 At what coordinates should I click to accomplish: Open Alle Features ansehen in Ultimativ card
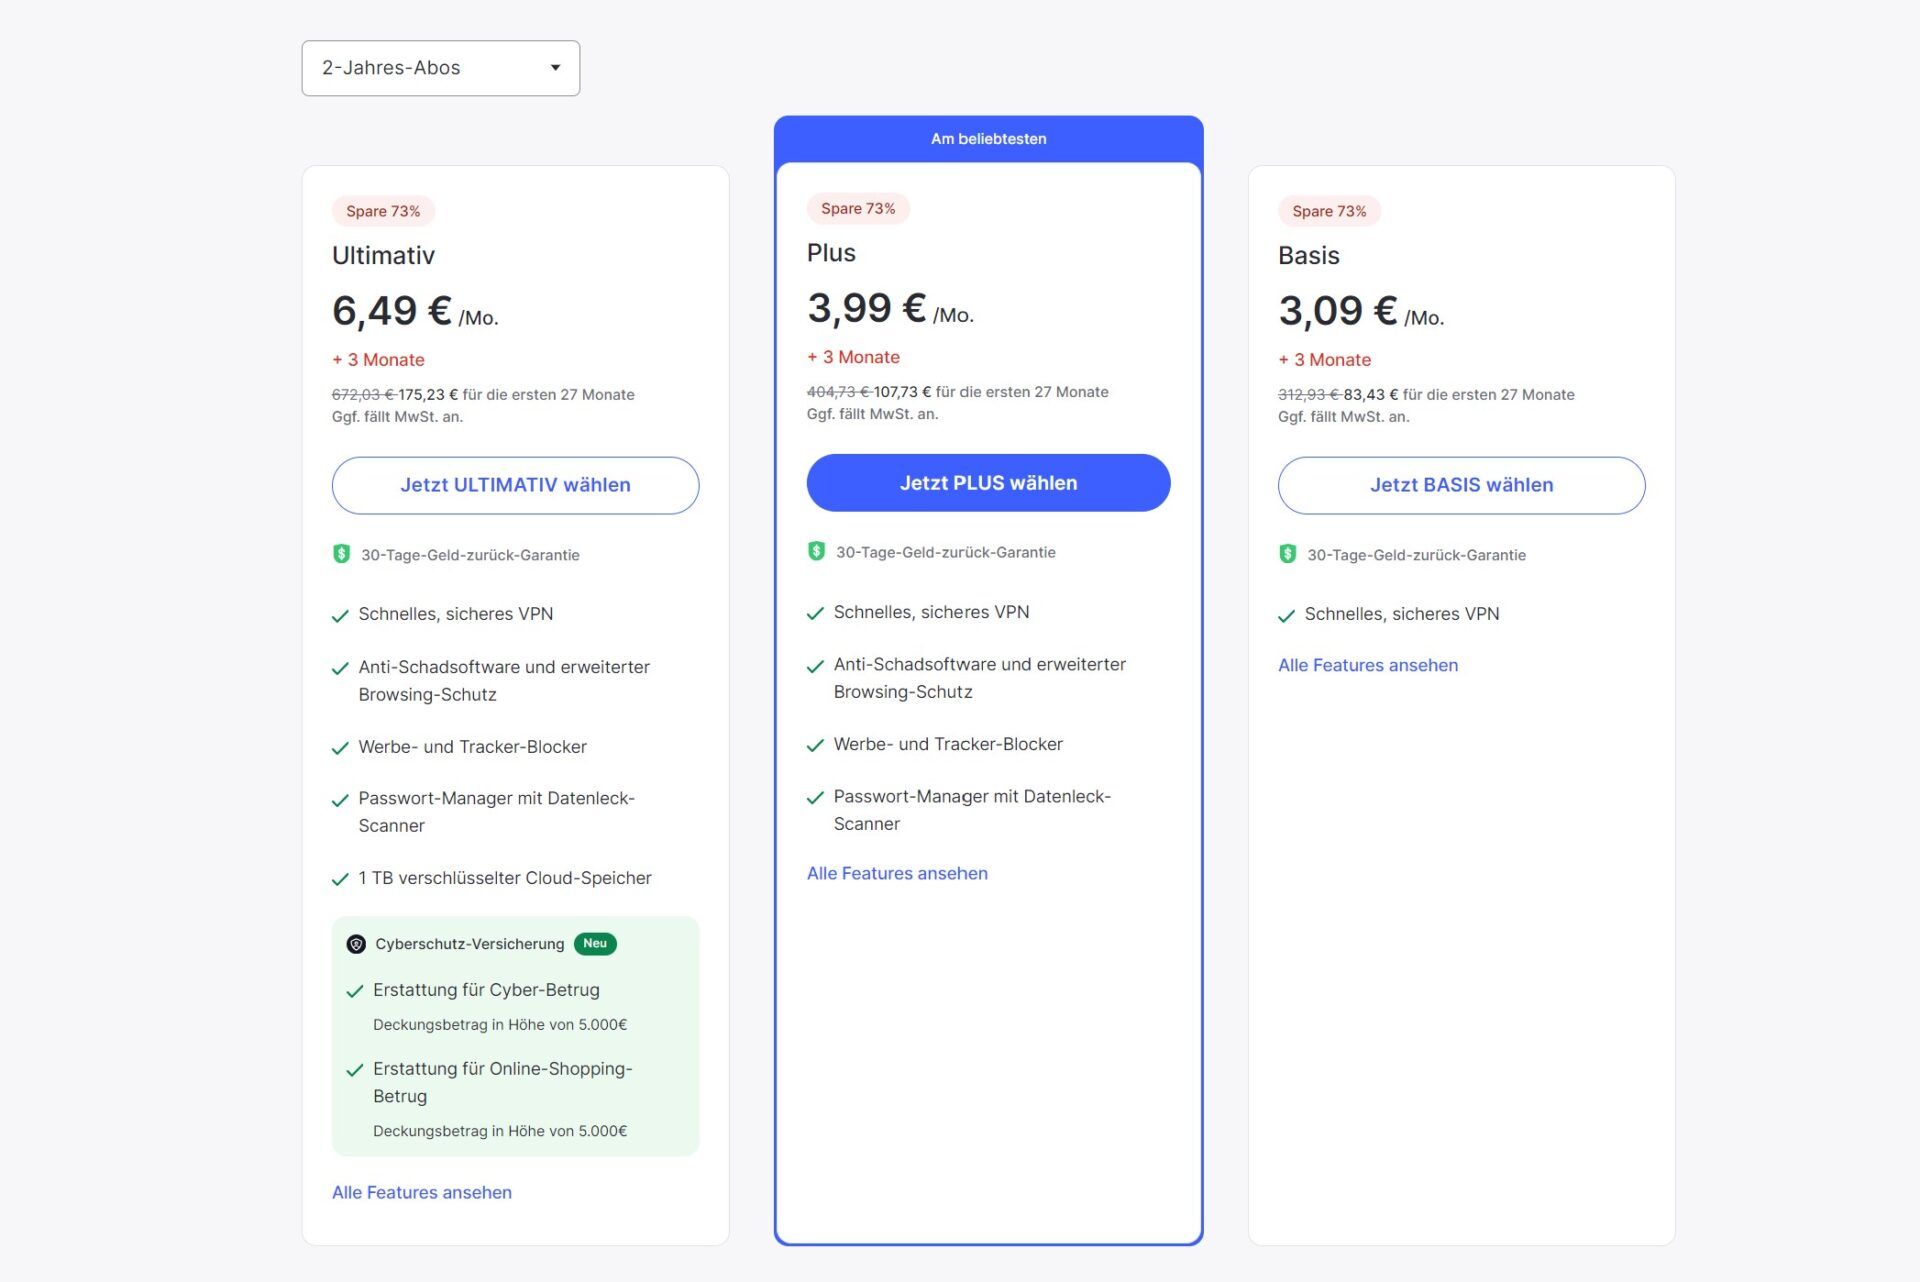[x=422, y=1192]
